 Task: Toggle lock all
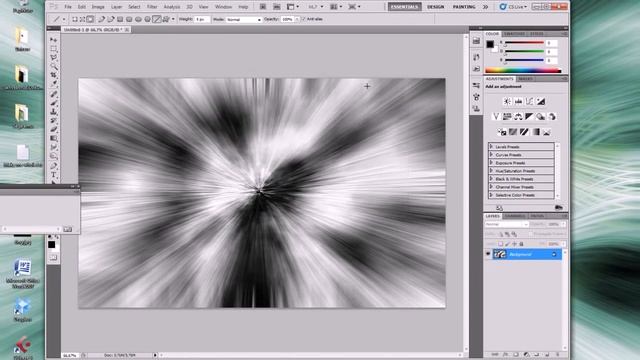click(521, 244)
